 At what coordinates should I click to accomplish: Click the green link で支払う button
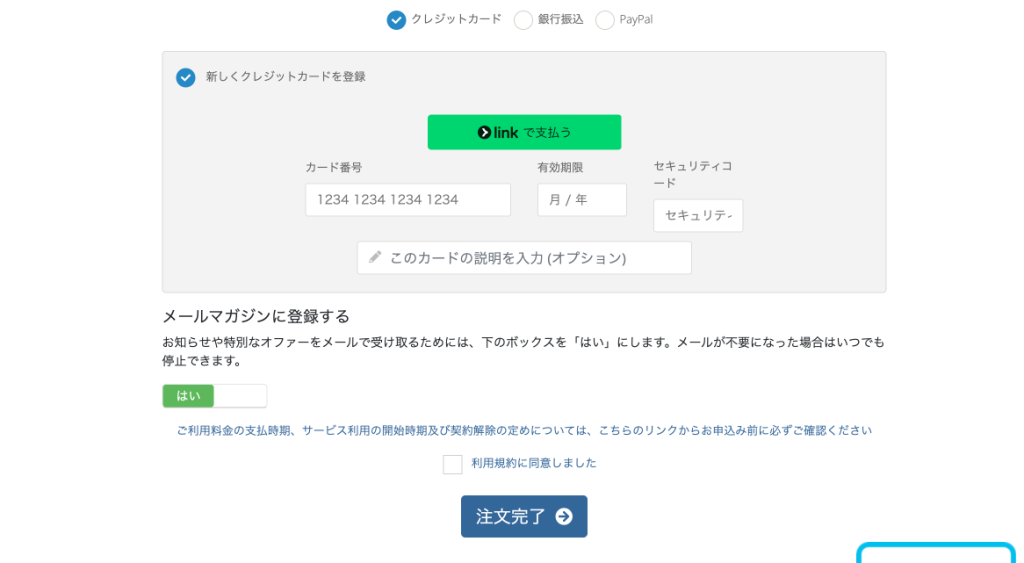524,132
